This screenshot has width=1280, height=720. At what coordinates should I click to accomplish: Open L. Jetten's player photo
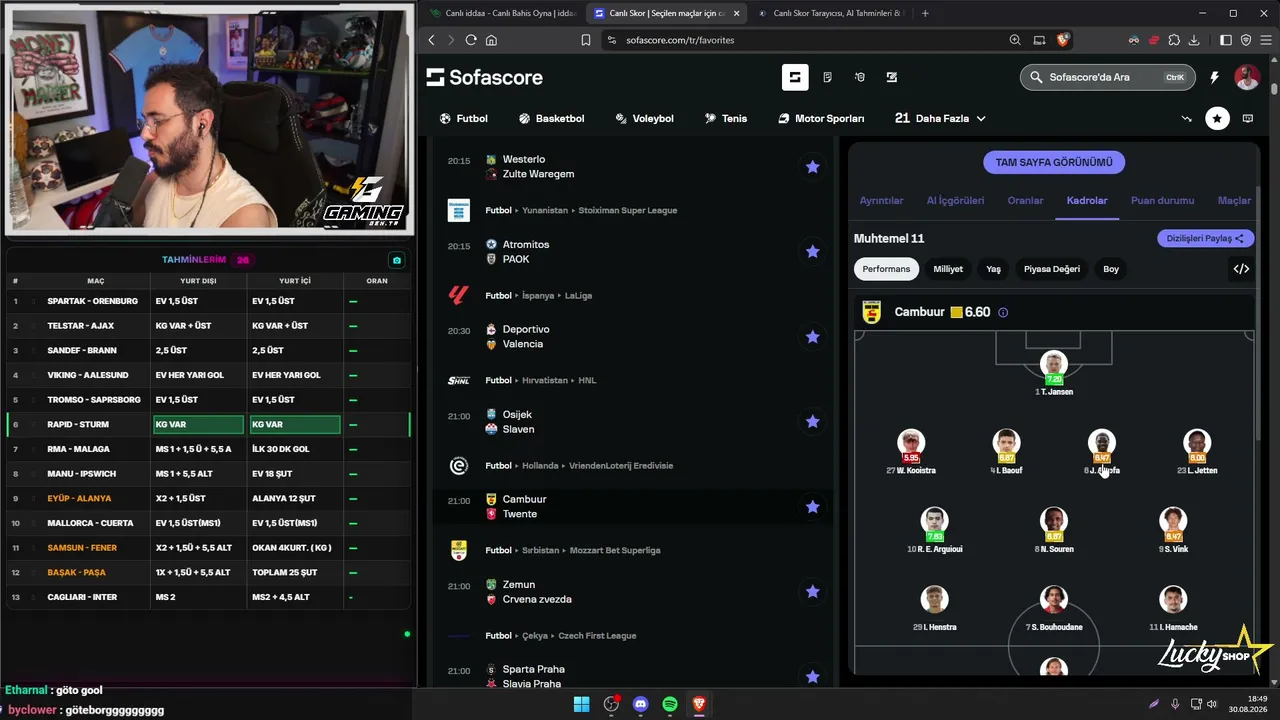pyautogui.click(x=1197, y=442)
